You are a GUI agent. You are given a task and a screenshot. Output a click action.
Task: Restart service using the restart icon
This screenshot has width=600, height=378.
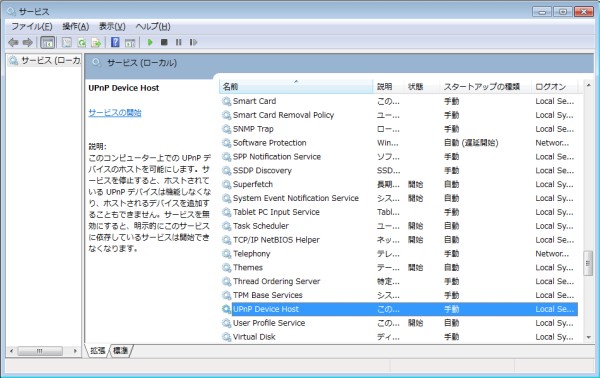click(193, 42)
